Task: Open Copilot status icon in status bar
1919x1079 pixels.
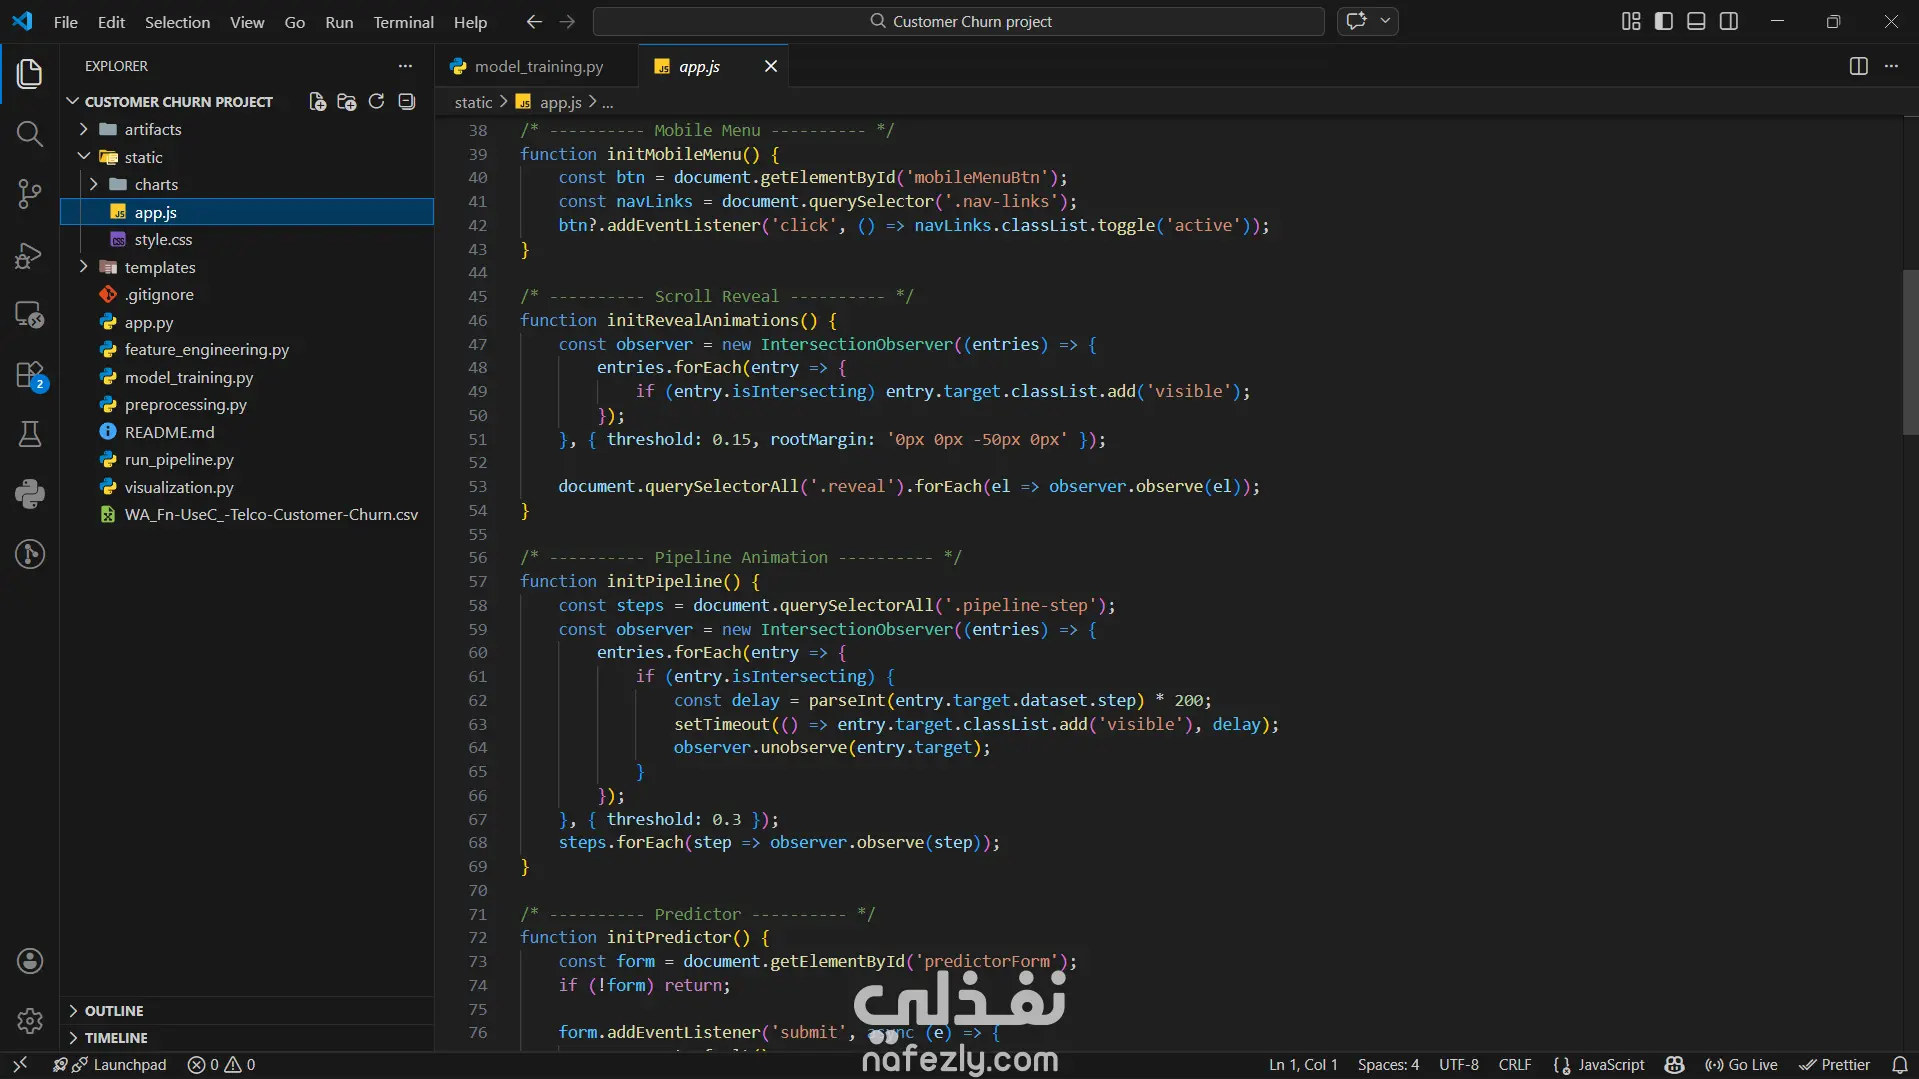Action: click(1675, 1065)
